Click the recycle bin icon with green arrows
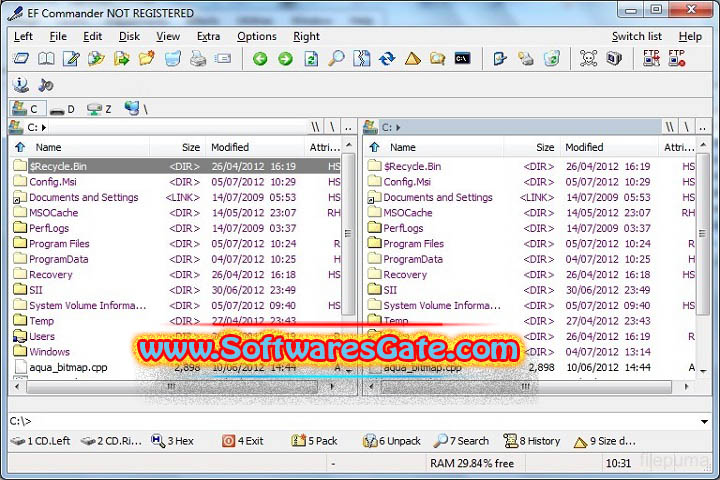The image size is (720, 480). 551,58
